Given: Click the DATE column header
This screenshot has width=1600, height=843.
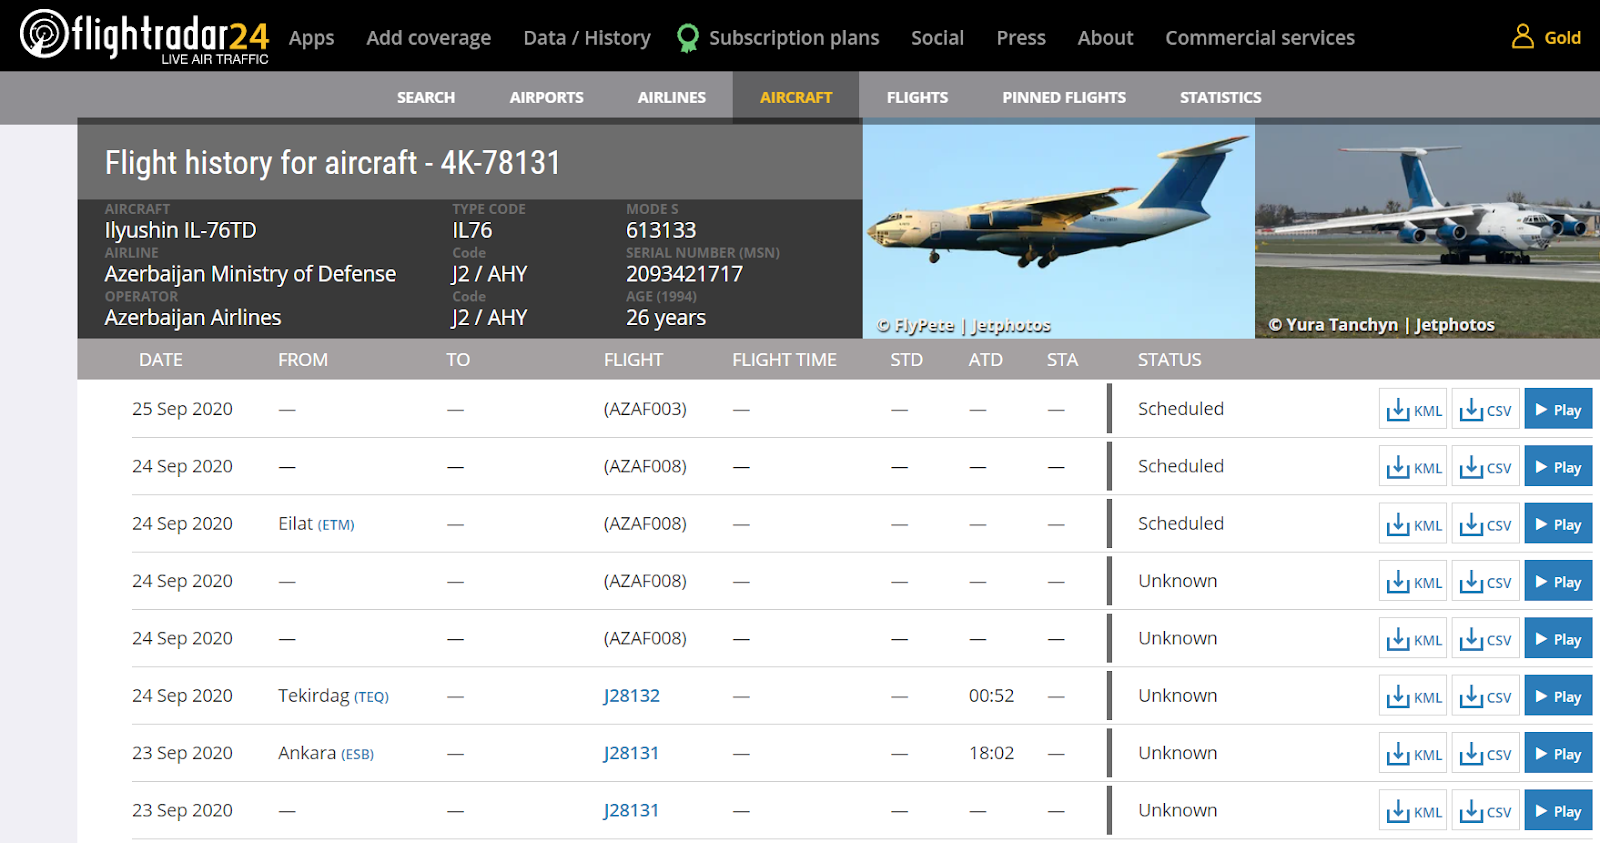Looking at the screenshot, I should (x=161, y=360).
